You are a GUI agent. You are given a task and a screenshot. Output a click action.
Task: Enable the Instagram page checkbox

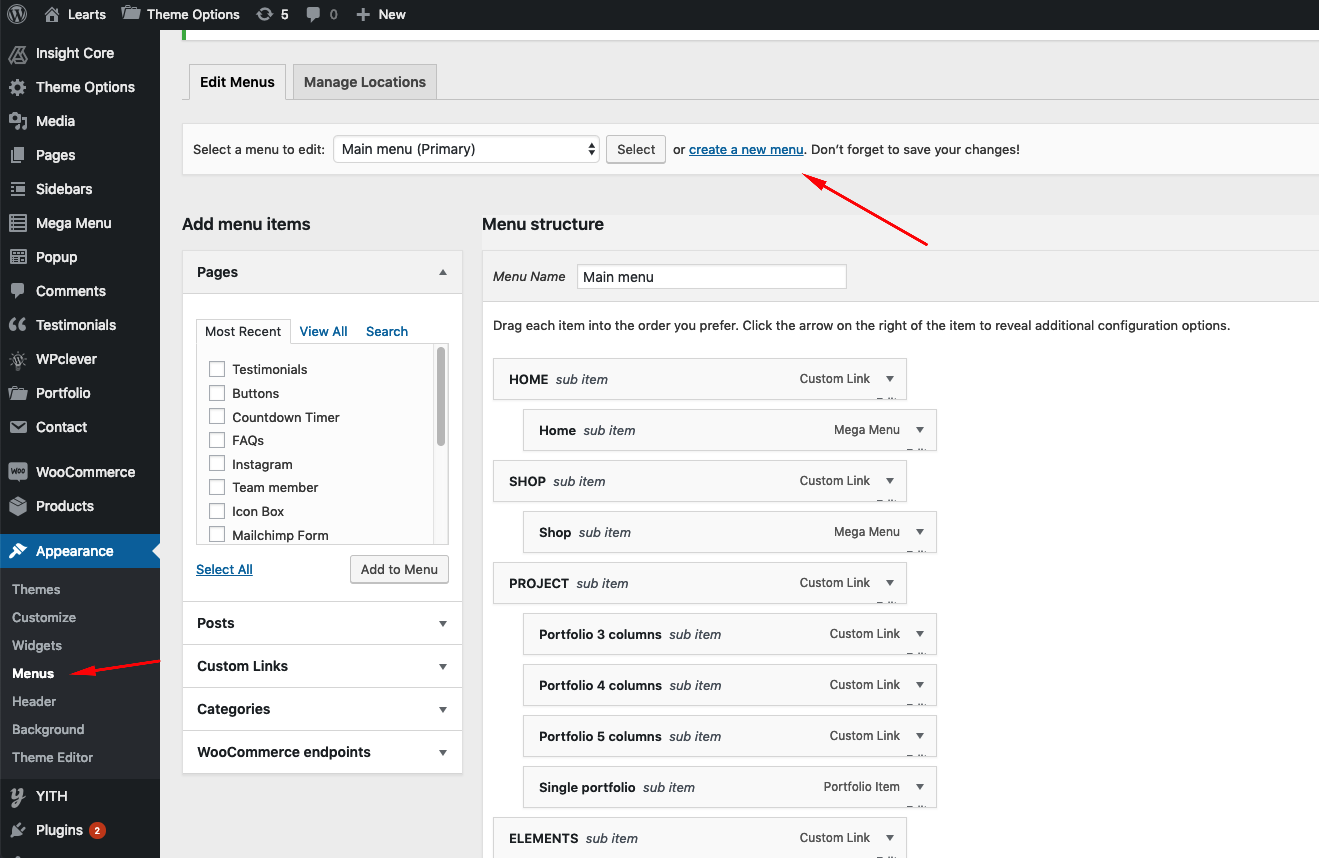[x=217, y=464]
